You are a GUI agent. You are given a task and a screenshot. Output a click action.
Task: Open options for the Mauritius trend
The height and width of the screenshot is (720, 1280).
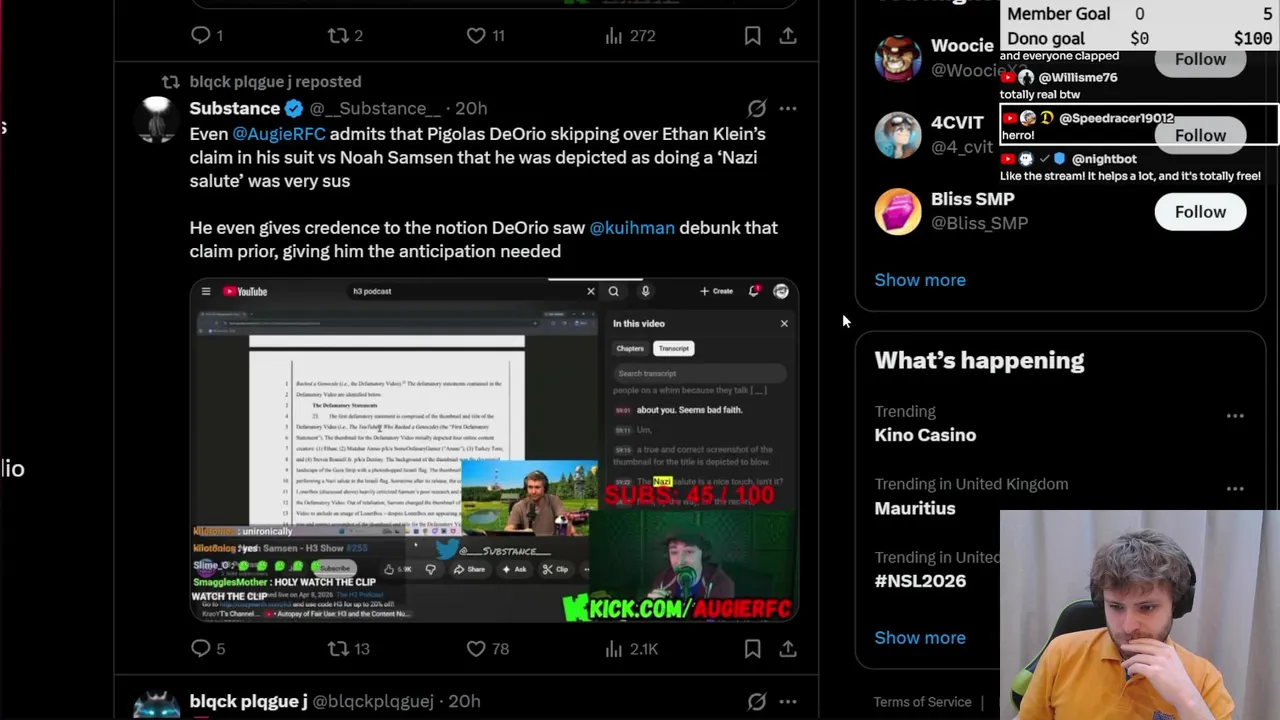[x=1235, y=489]
